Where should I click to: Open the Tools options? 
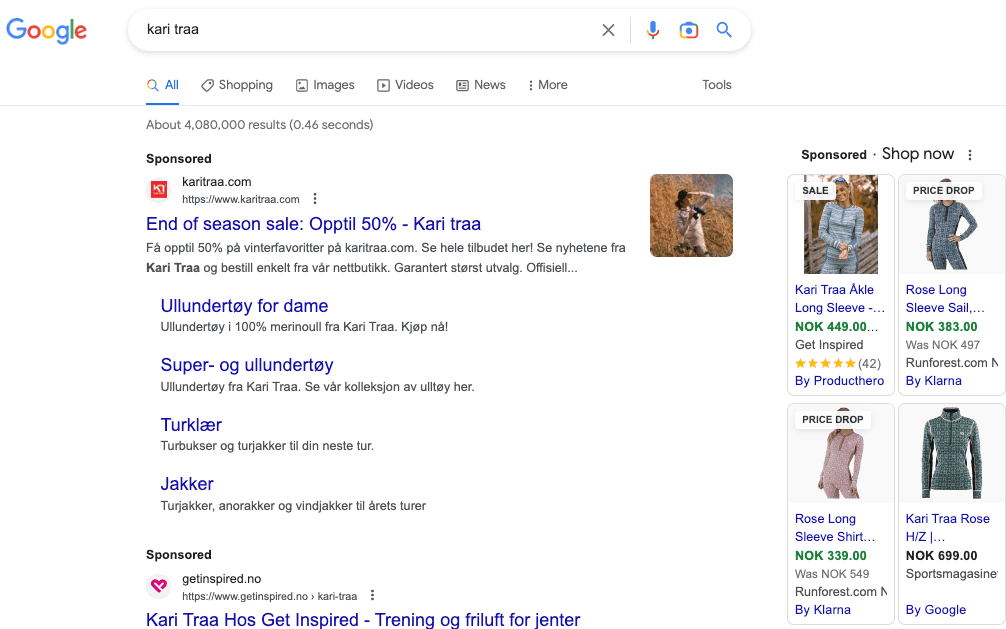pyautogui.click(x=717, y=85)
